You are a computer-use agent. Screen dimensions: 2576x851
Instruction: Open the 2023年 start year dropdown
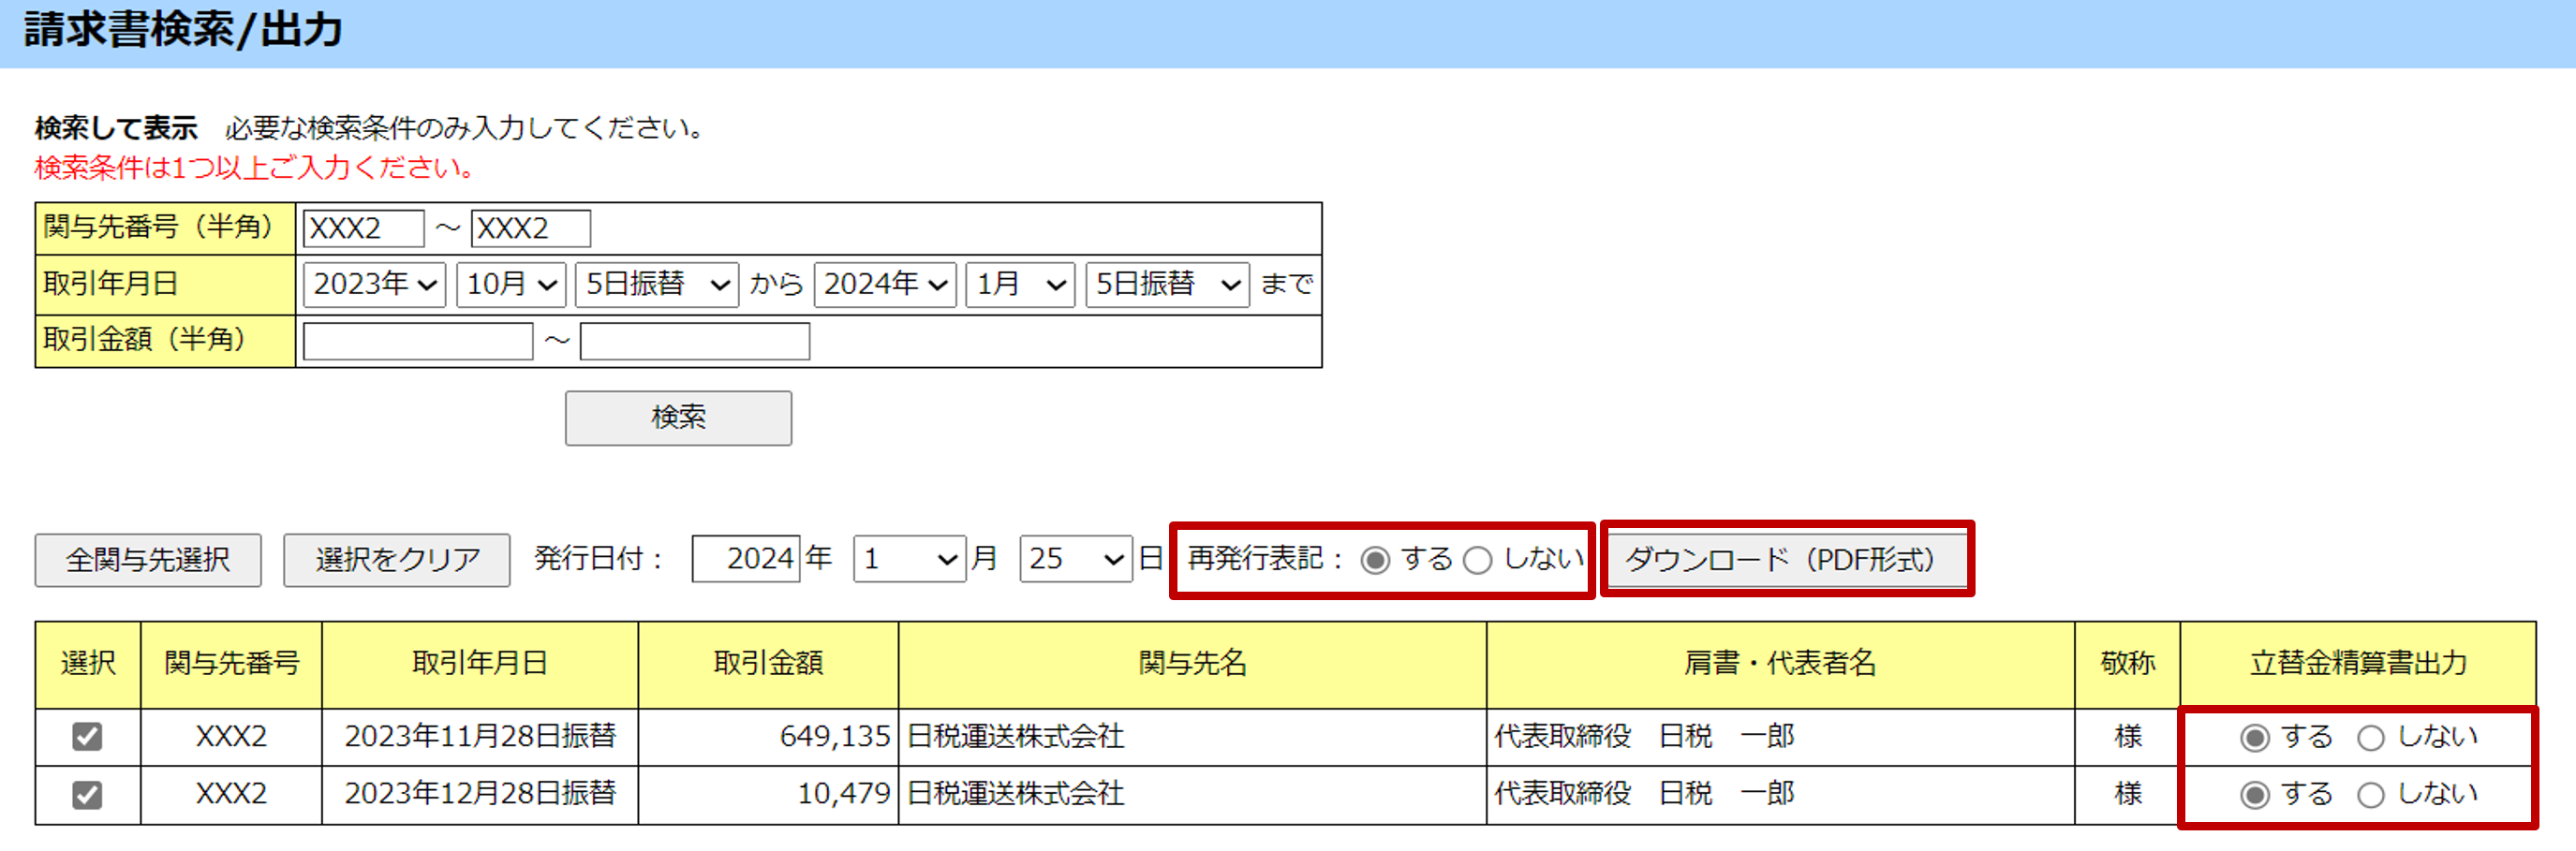tap(374, 285)
